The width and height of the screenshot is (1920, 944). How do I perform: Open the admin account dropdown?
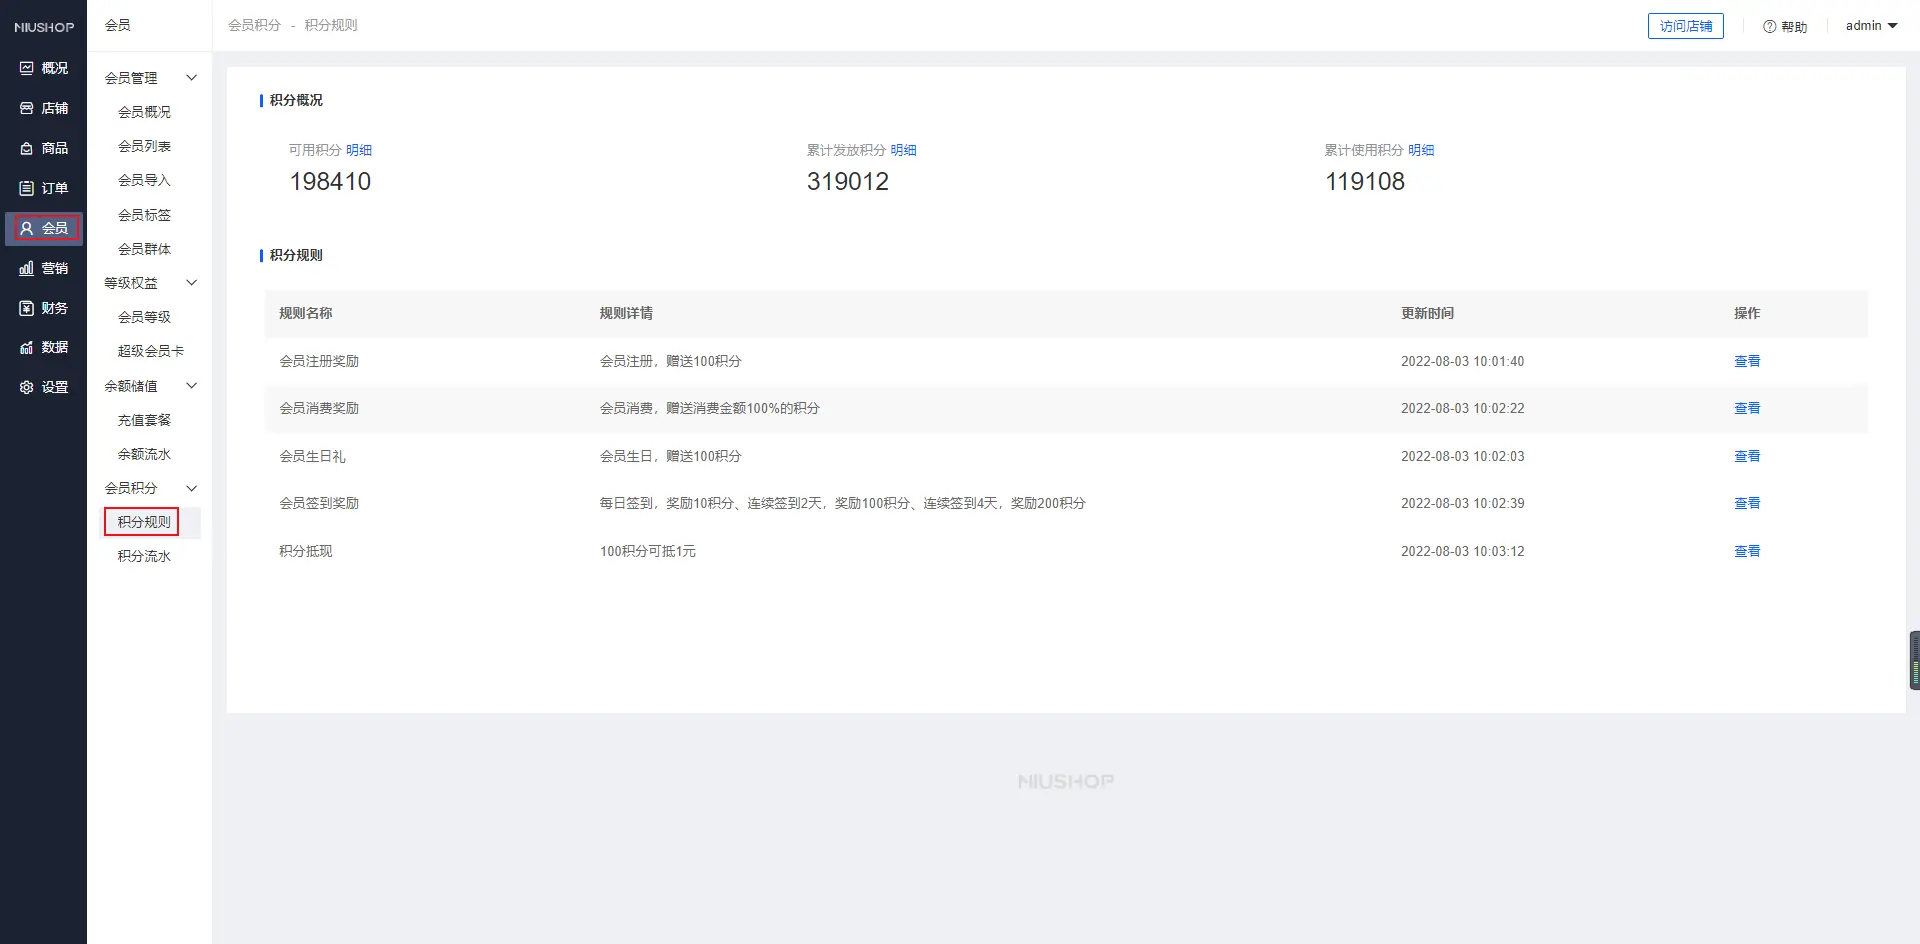pyautogui.click(x=1871, y=26)
